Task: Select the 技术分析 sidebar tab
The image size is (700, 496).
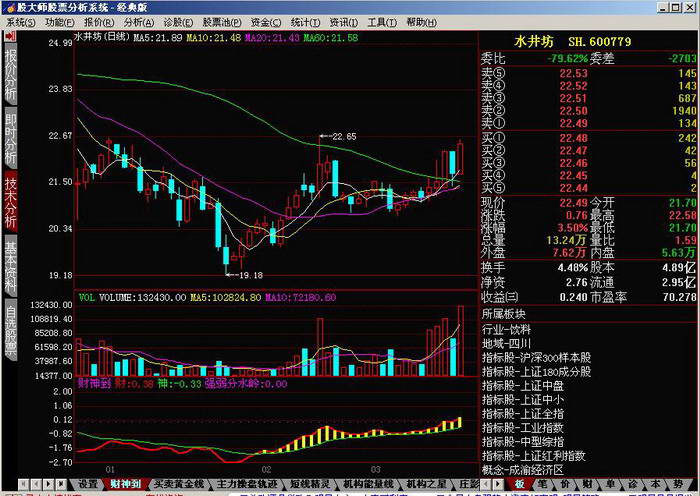Action: [10, 203]
